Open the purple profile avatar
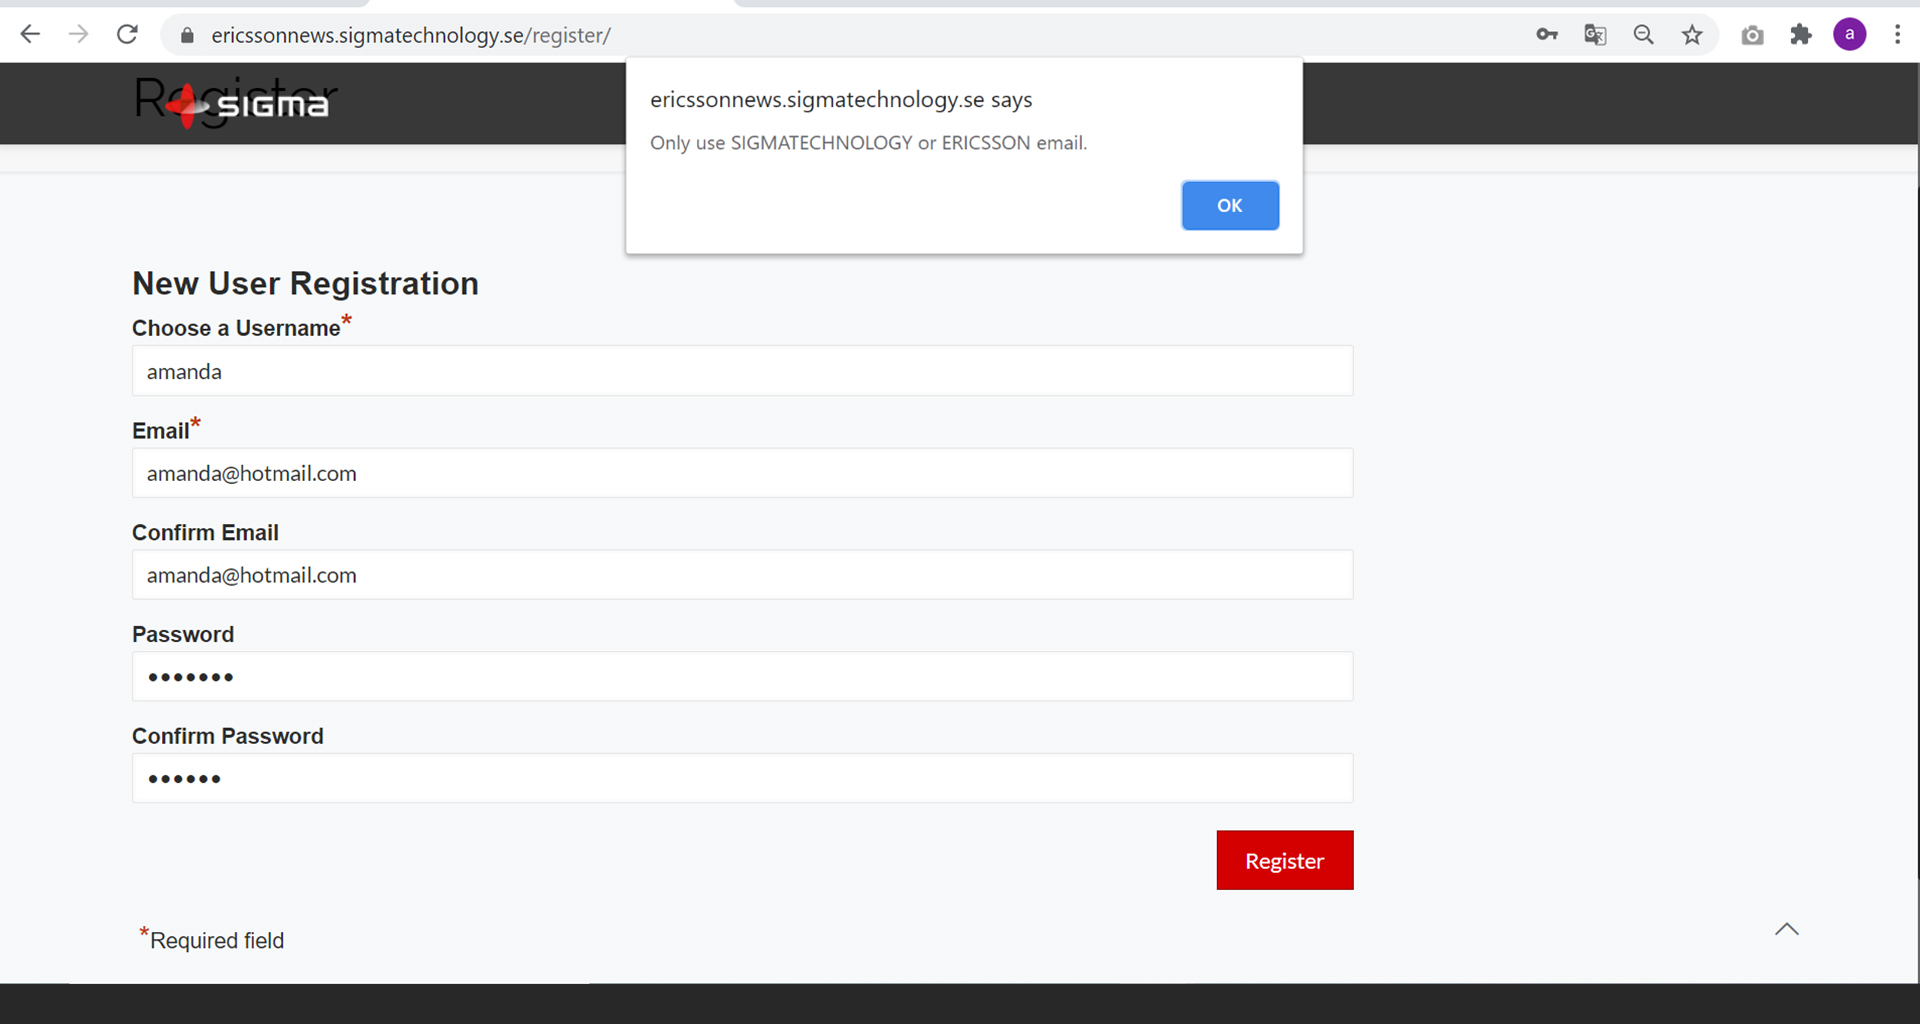The image size is (1920, 1024). [x=1849, y=35]
